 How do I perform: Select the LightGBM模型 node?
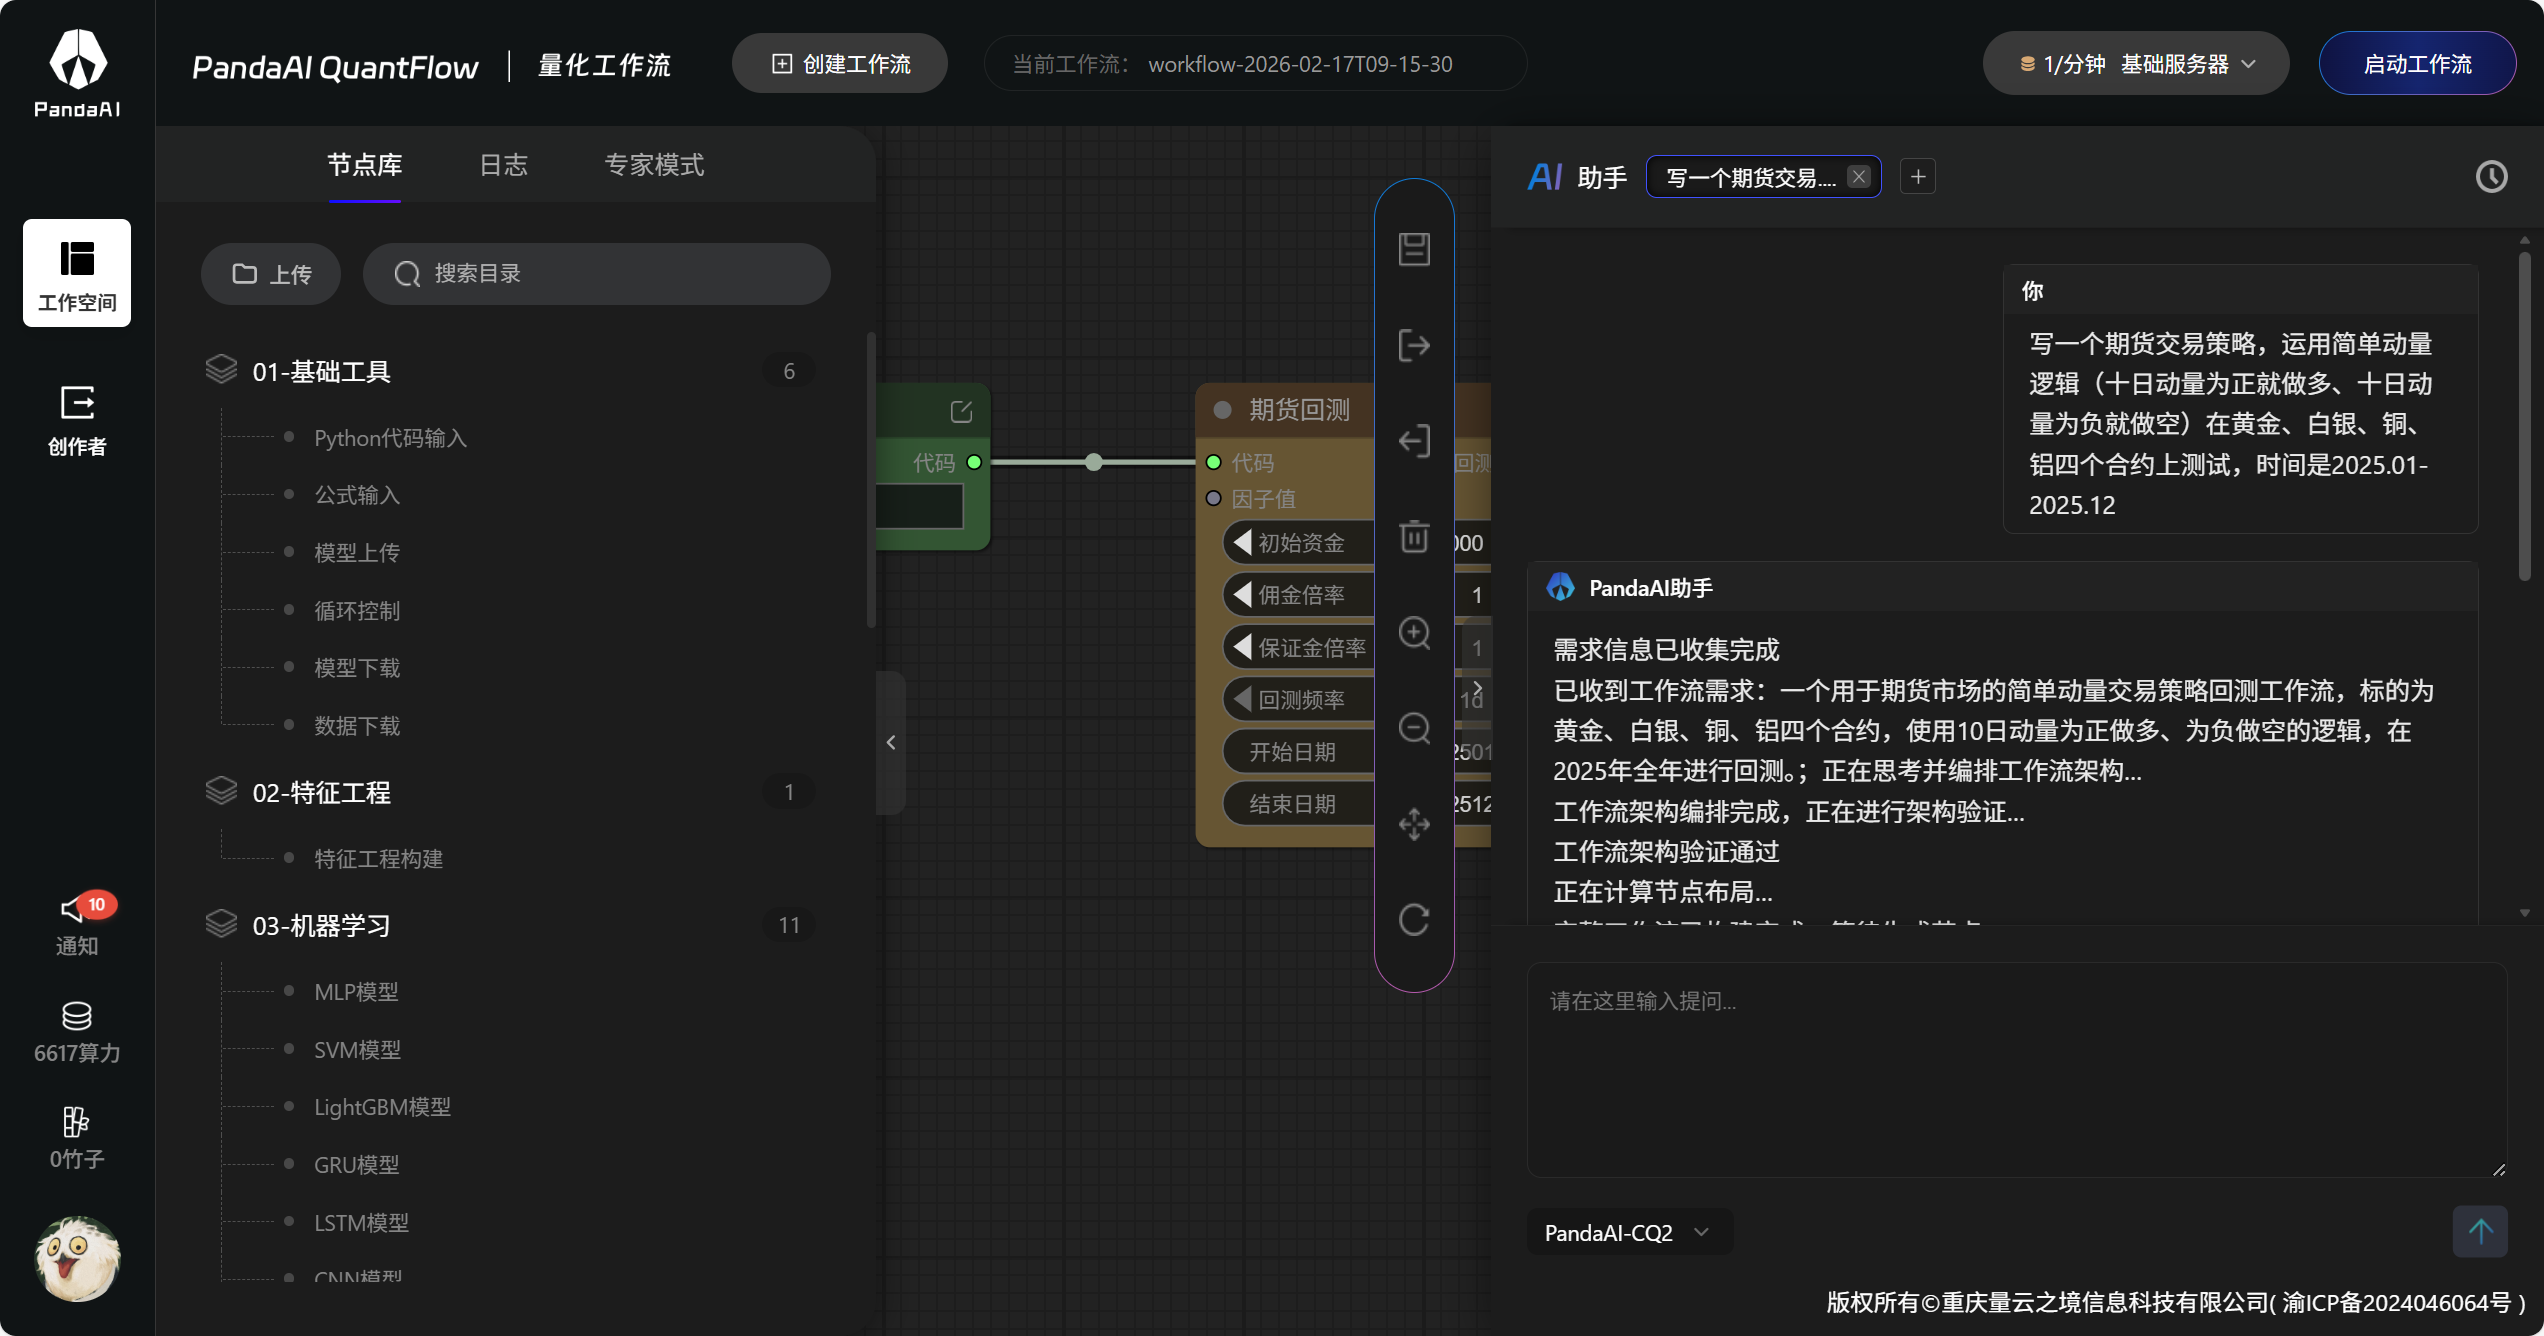tap(382, 1107)
